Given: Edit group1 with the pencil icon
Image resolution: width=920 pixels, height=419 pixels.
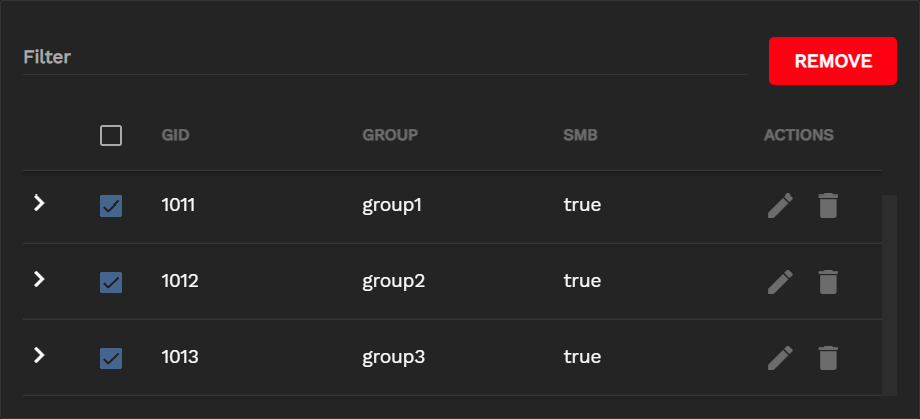Looking at the screenshot, I should point(780,206).
